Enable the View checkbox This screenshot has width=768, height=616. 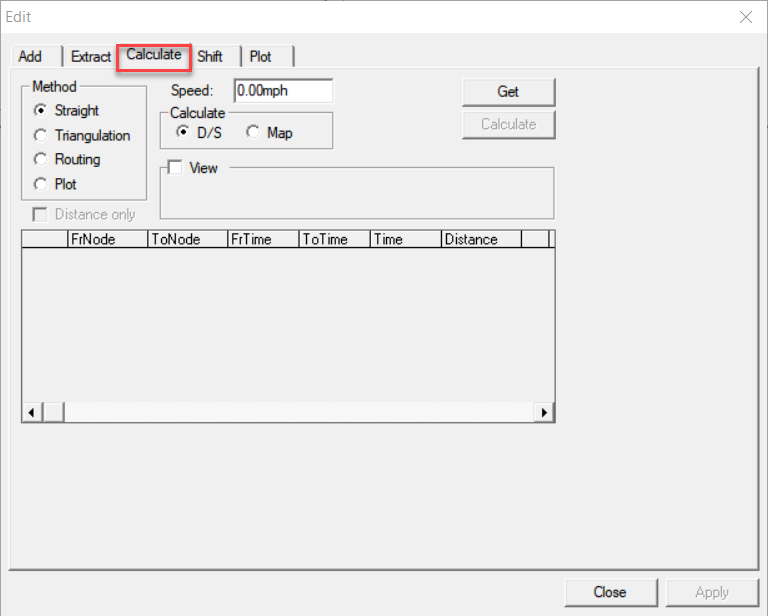tap(175, 168)
